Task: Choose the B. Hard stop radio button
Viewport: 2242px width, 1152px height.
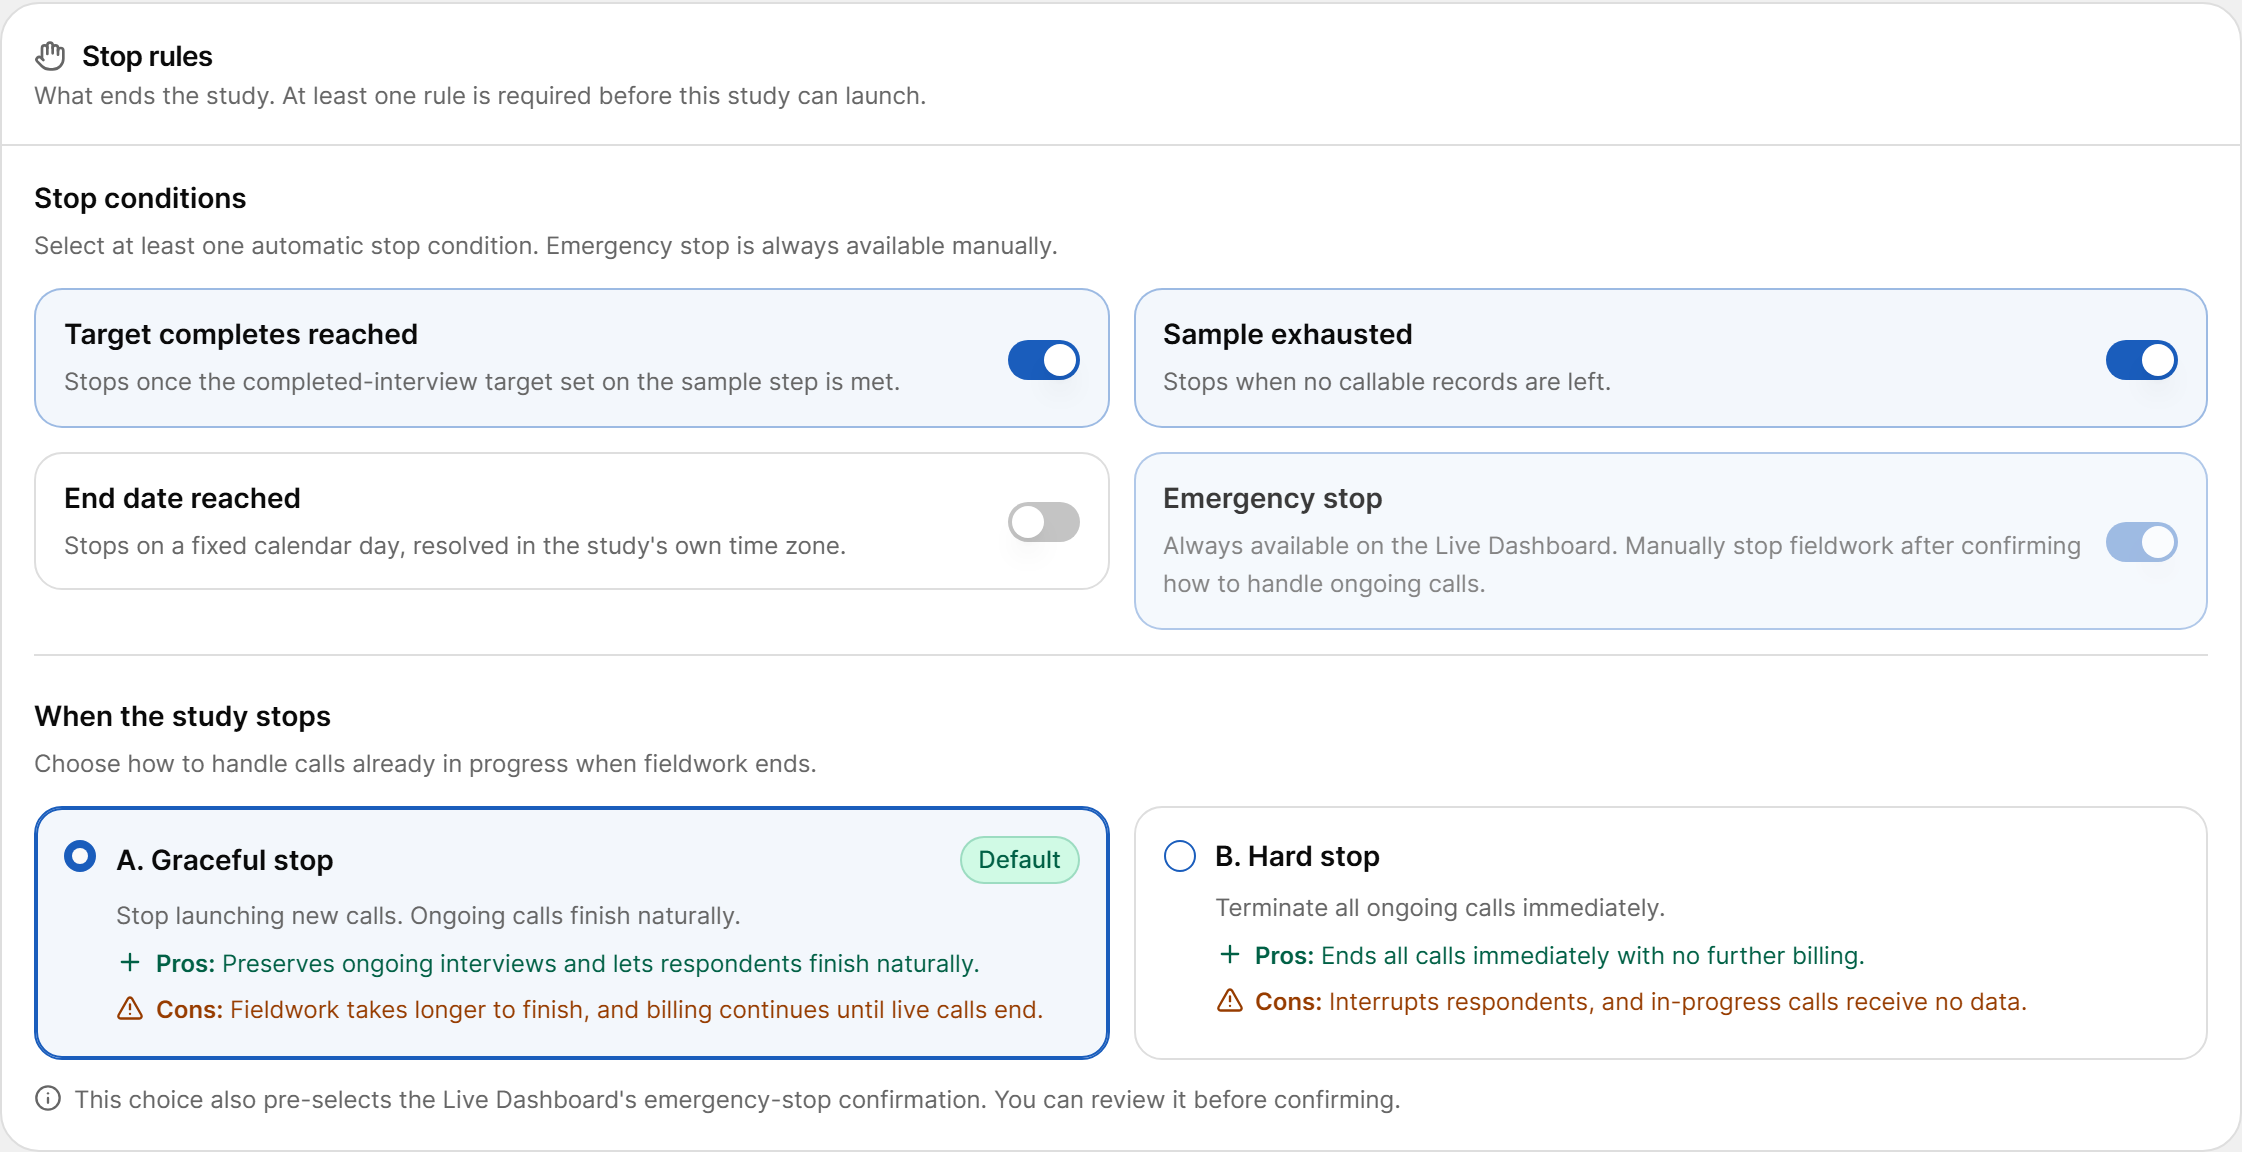Action: pyautogui.click(x=1180, y=856)
